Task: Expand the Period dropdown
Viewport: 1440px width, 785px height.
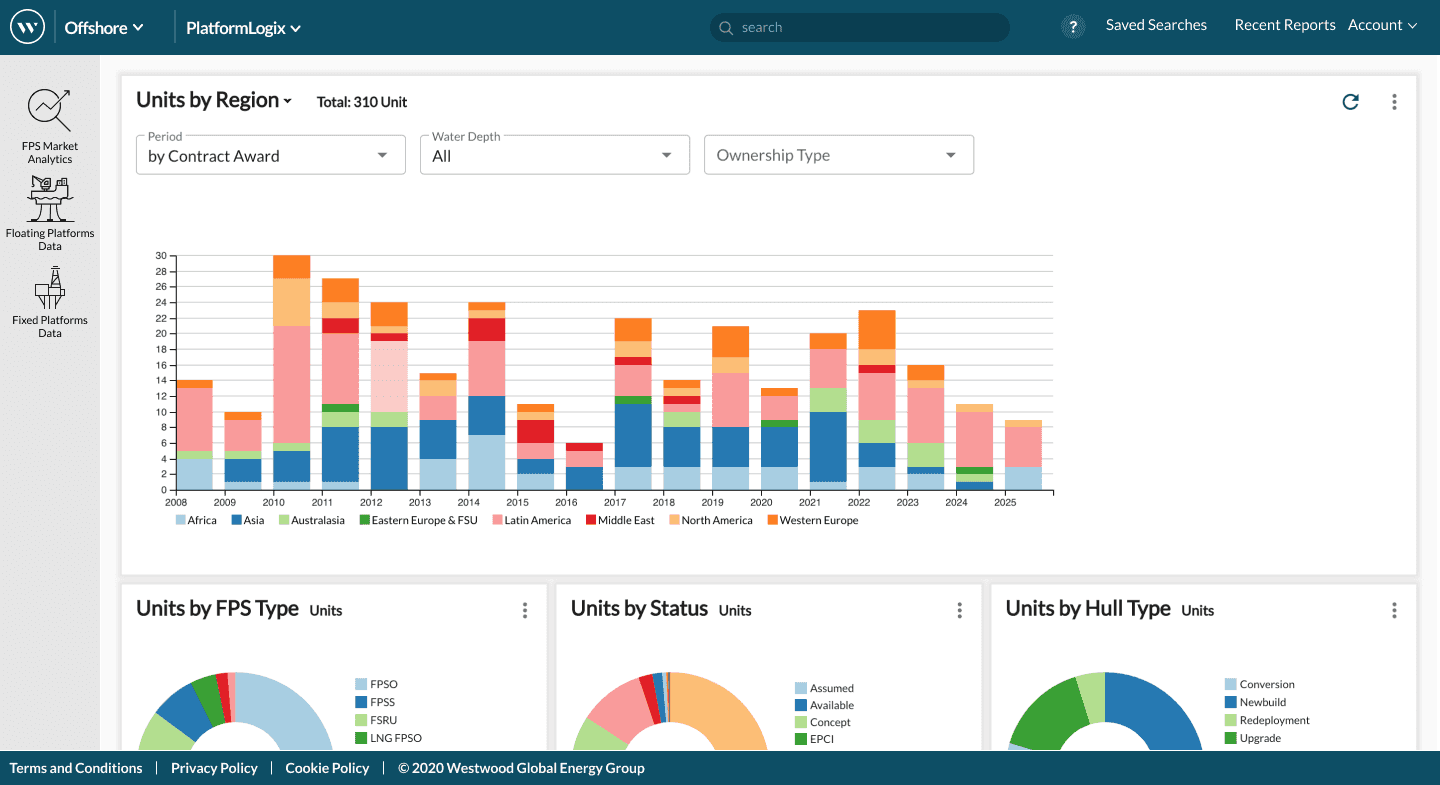Action: pyautogui.click(x=270, y=155)
